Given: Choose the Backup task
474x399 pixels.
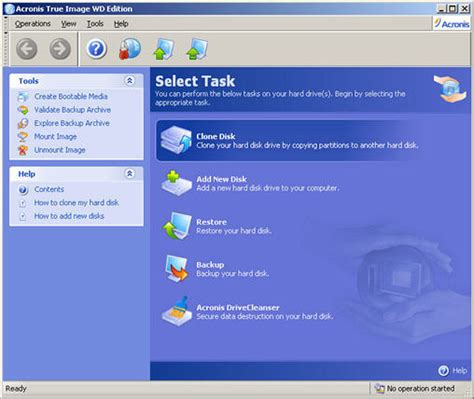Looking at the screenshot, I should tap(216, 269).
